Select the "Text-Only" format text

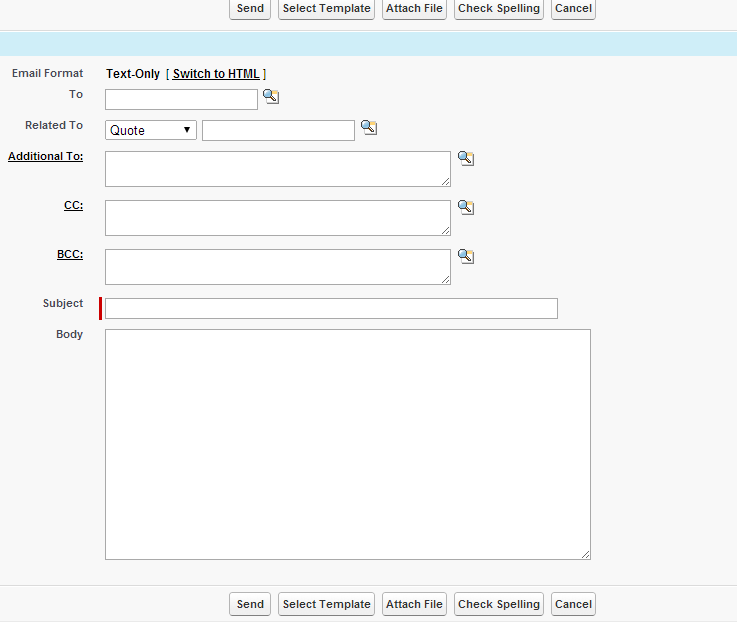pos(133,74)
